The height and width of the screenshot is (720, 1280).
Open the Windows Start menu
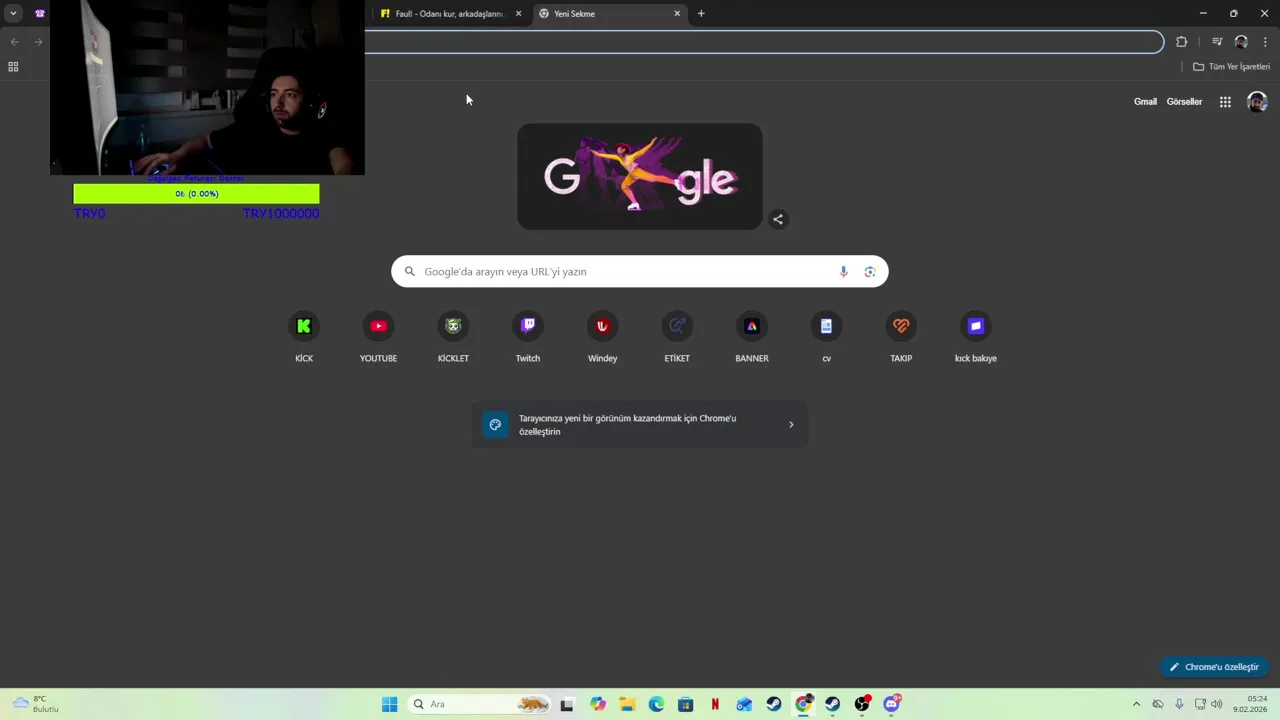click(x=389, y=704)
